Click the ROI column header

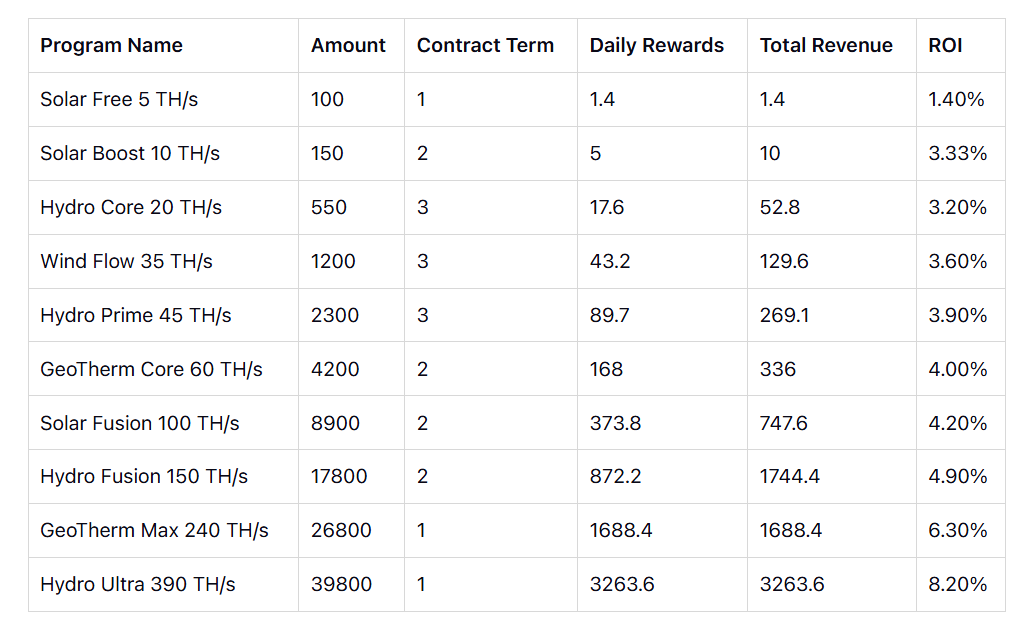[945, 46]
